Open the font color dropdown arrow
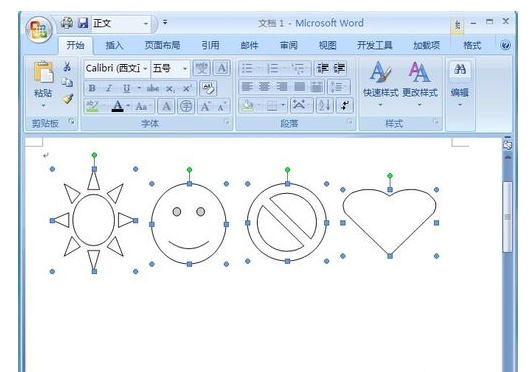 128,106
